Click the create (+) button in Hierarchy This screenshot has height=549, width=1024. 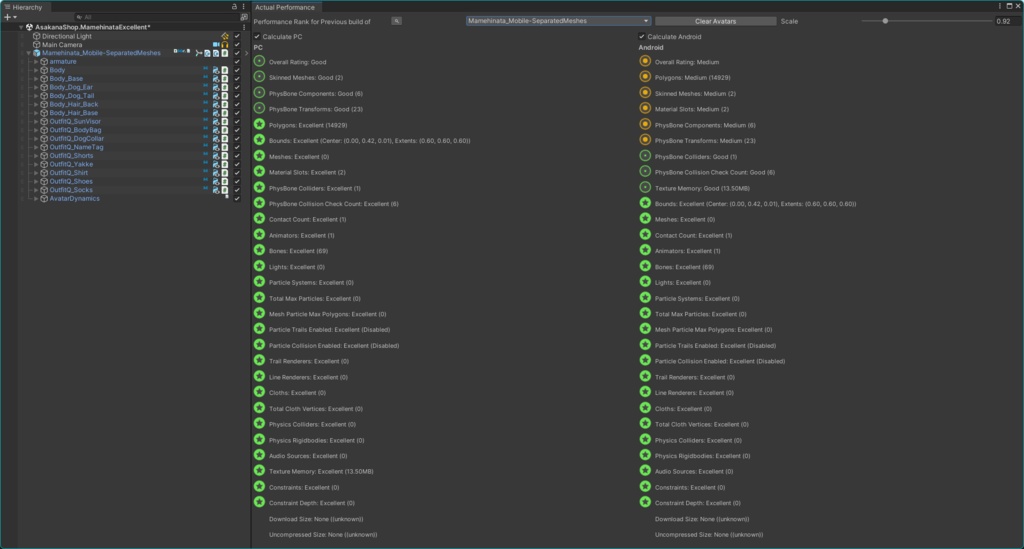(x=7, y=17)
